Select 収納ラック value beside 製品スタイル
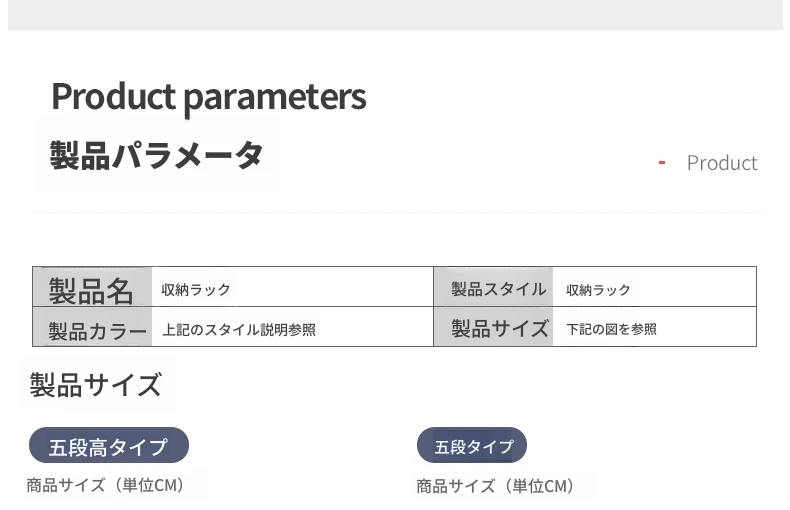The image size is (790, 510). pyautogui.click(x=598, y=290)
